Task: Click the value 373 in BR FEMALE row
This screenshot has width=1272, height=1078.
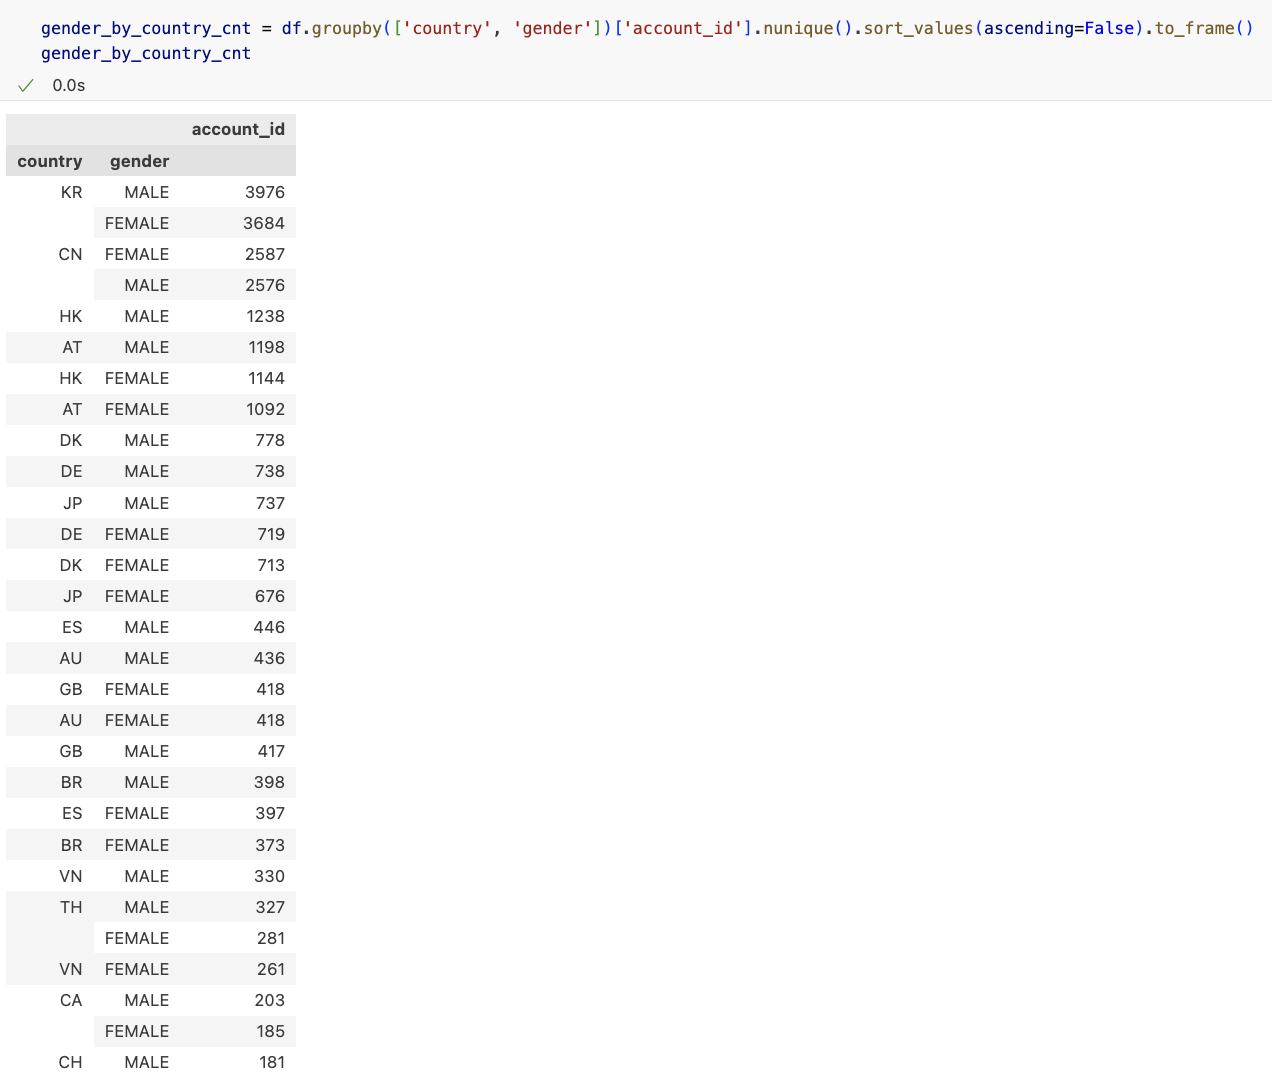Action: pos(270,845)
